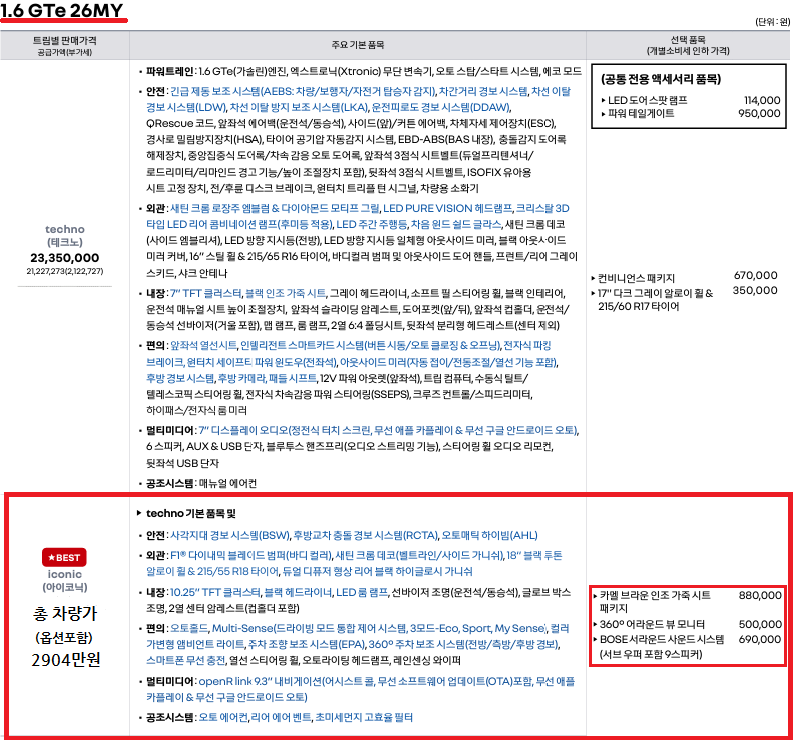
Task: Select the iconic trim name label
Action: coord(65,574)
